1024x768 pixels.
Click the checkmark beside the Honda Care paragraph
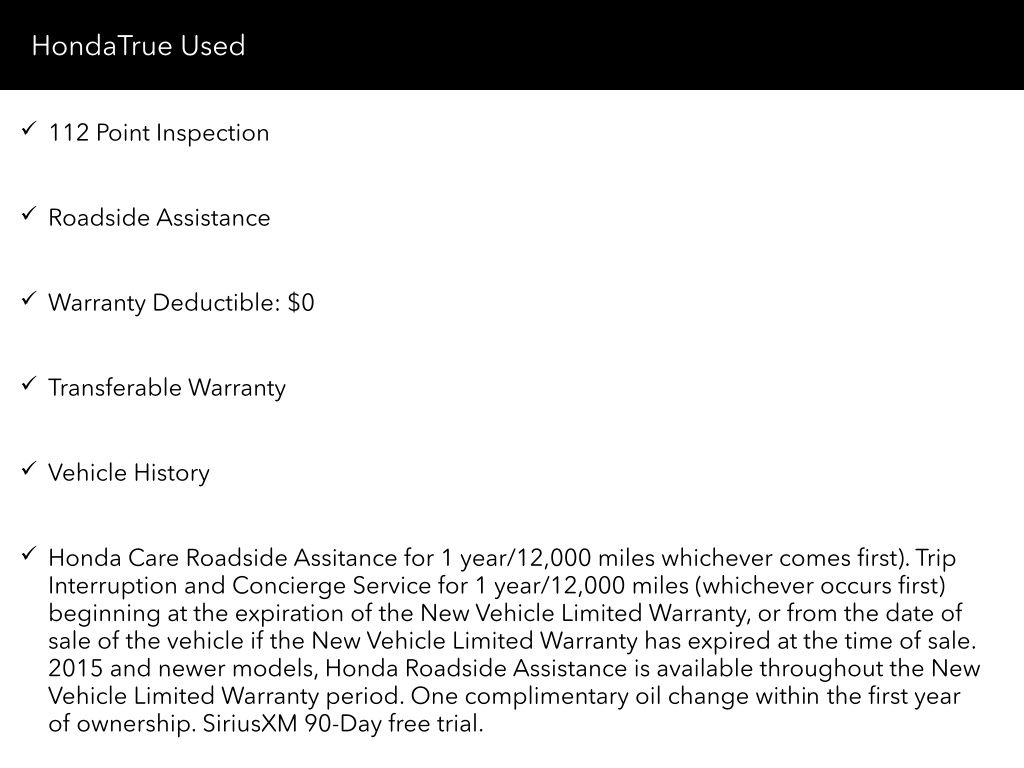(27, 555)
